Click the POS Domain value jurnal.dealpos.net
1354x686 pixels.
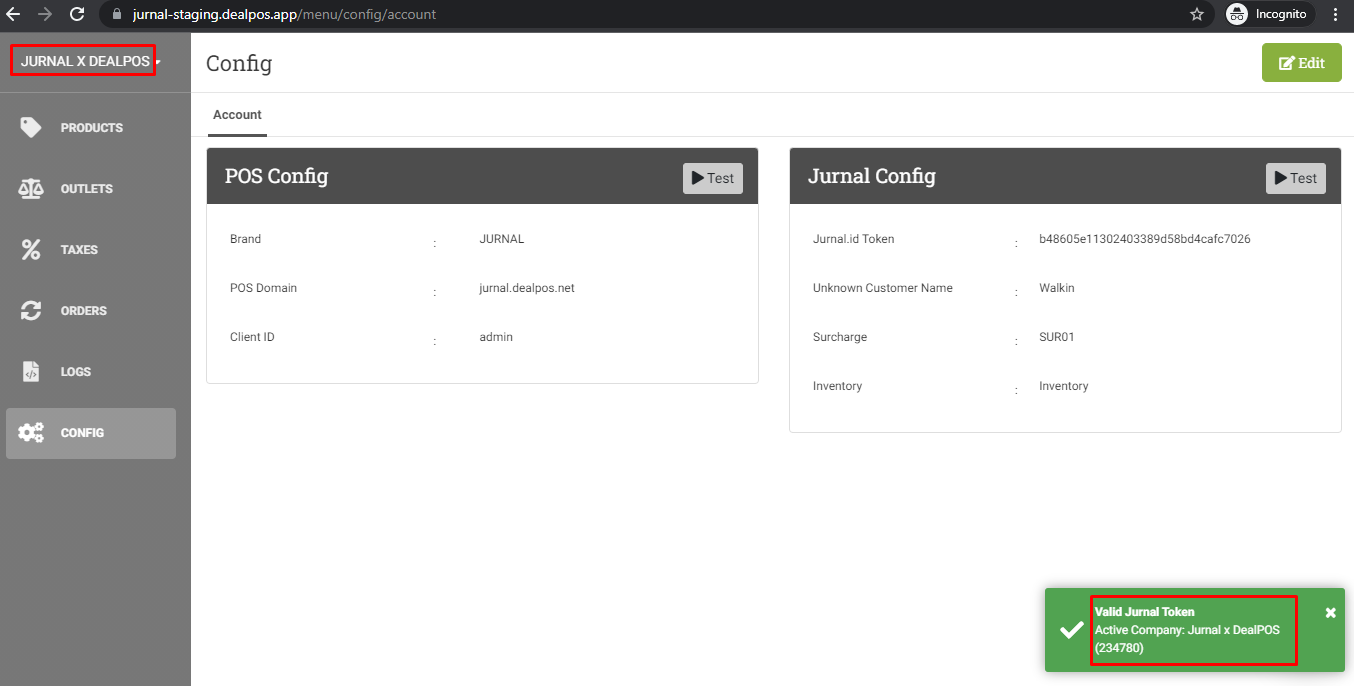point(527,288)
